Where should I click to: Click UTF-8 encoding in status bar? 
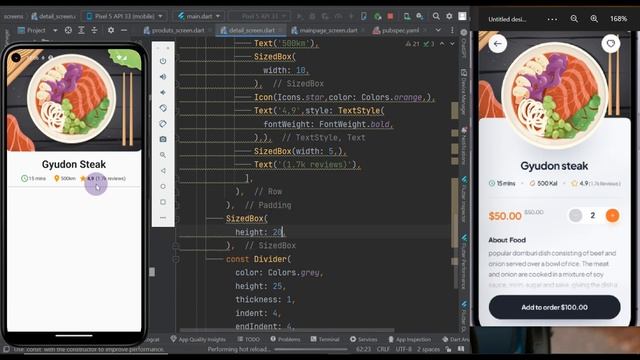point(403,349)
